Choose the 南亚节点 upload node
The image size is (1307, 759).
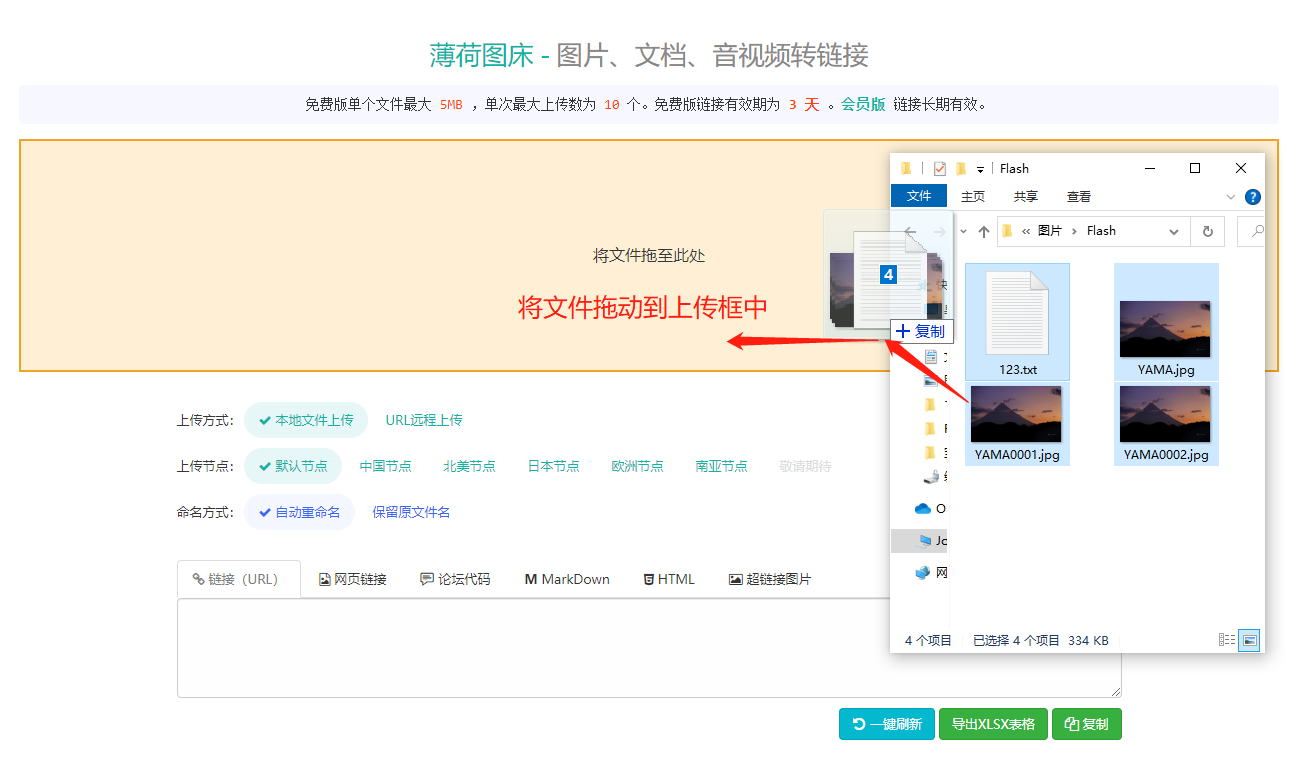pos(722,466)
